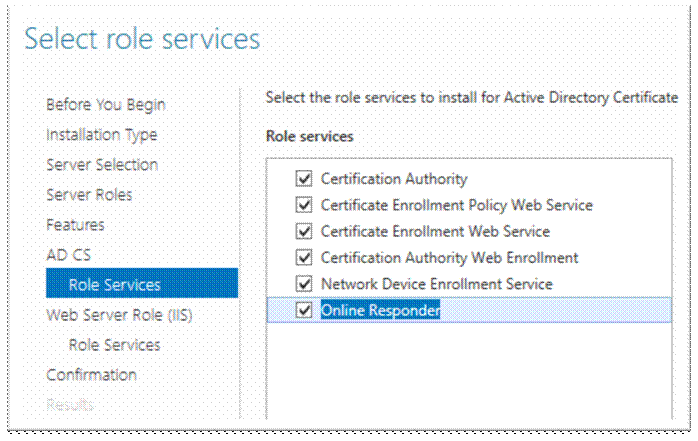This screenshot has width=698, height=441.
Task: Go to Before You Begin step
Action: pyautogui.click(x=106, y=105)
